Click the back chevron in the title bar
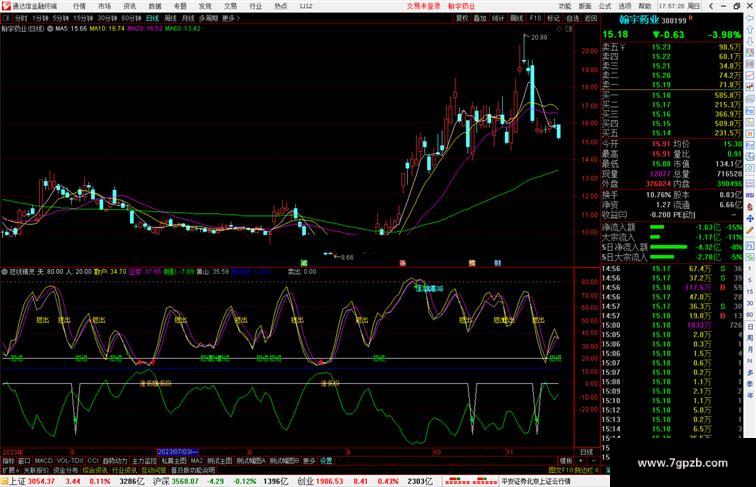Viewport: 756px width, 487px height. [711, 6]
